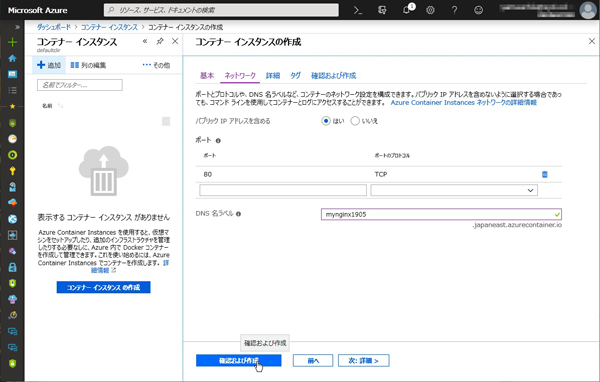Sort by the 名前 column header
600x382 pixels.
click(x=47, y=106)
